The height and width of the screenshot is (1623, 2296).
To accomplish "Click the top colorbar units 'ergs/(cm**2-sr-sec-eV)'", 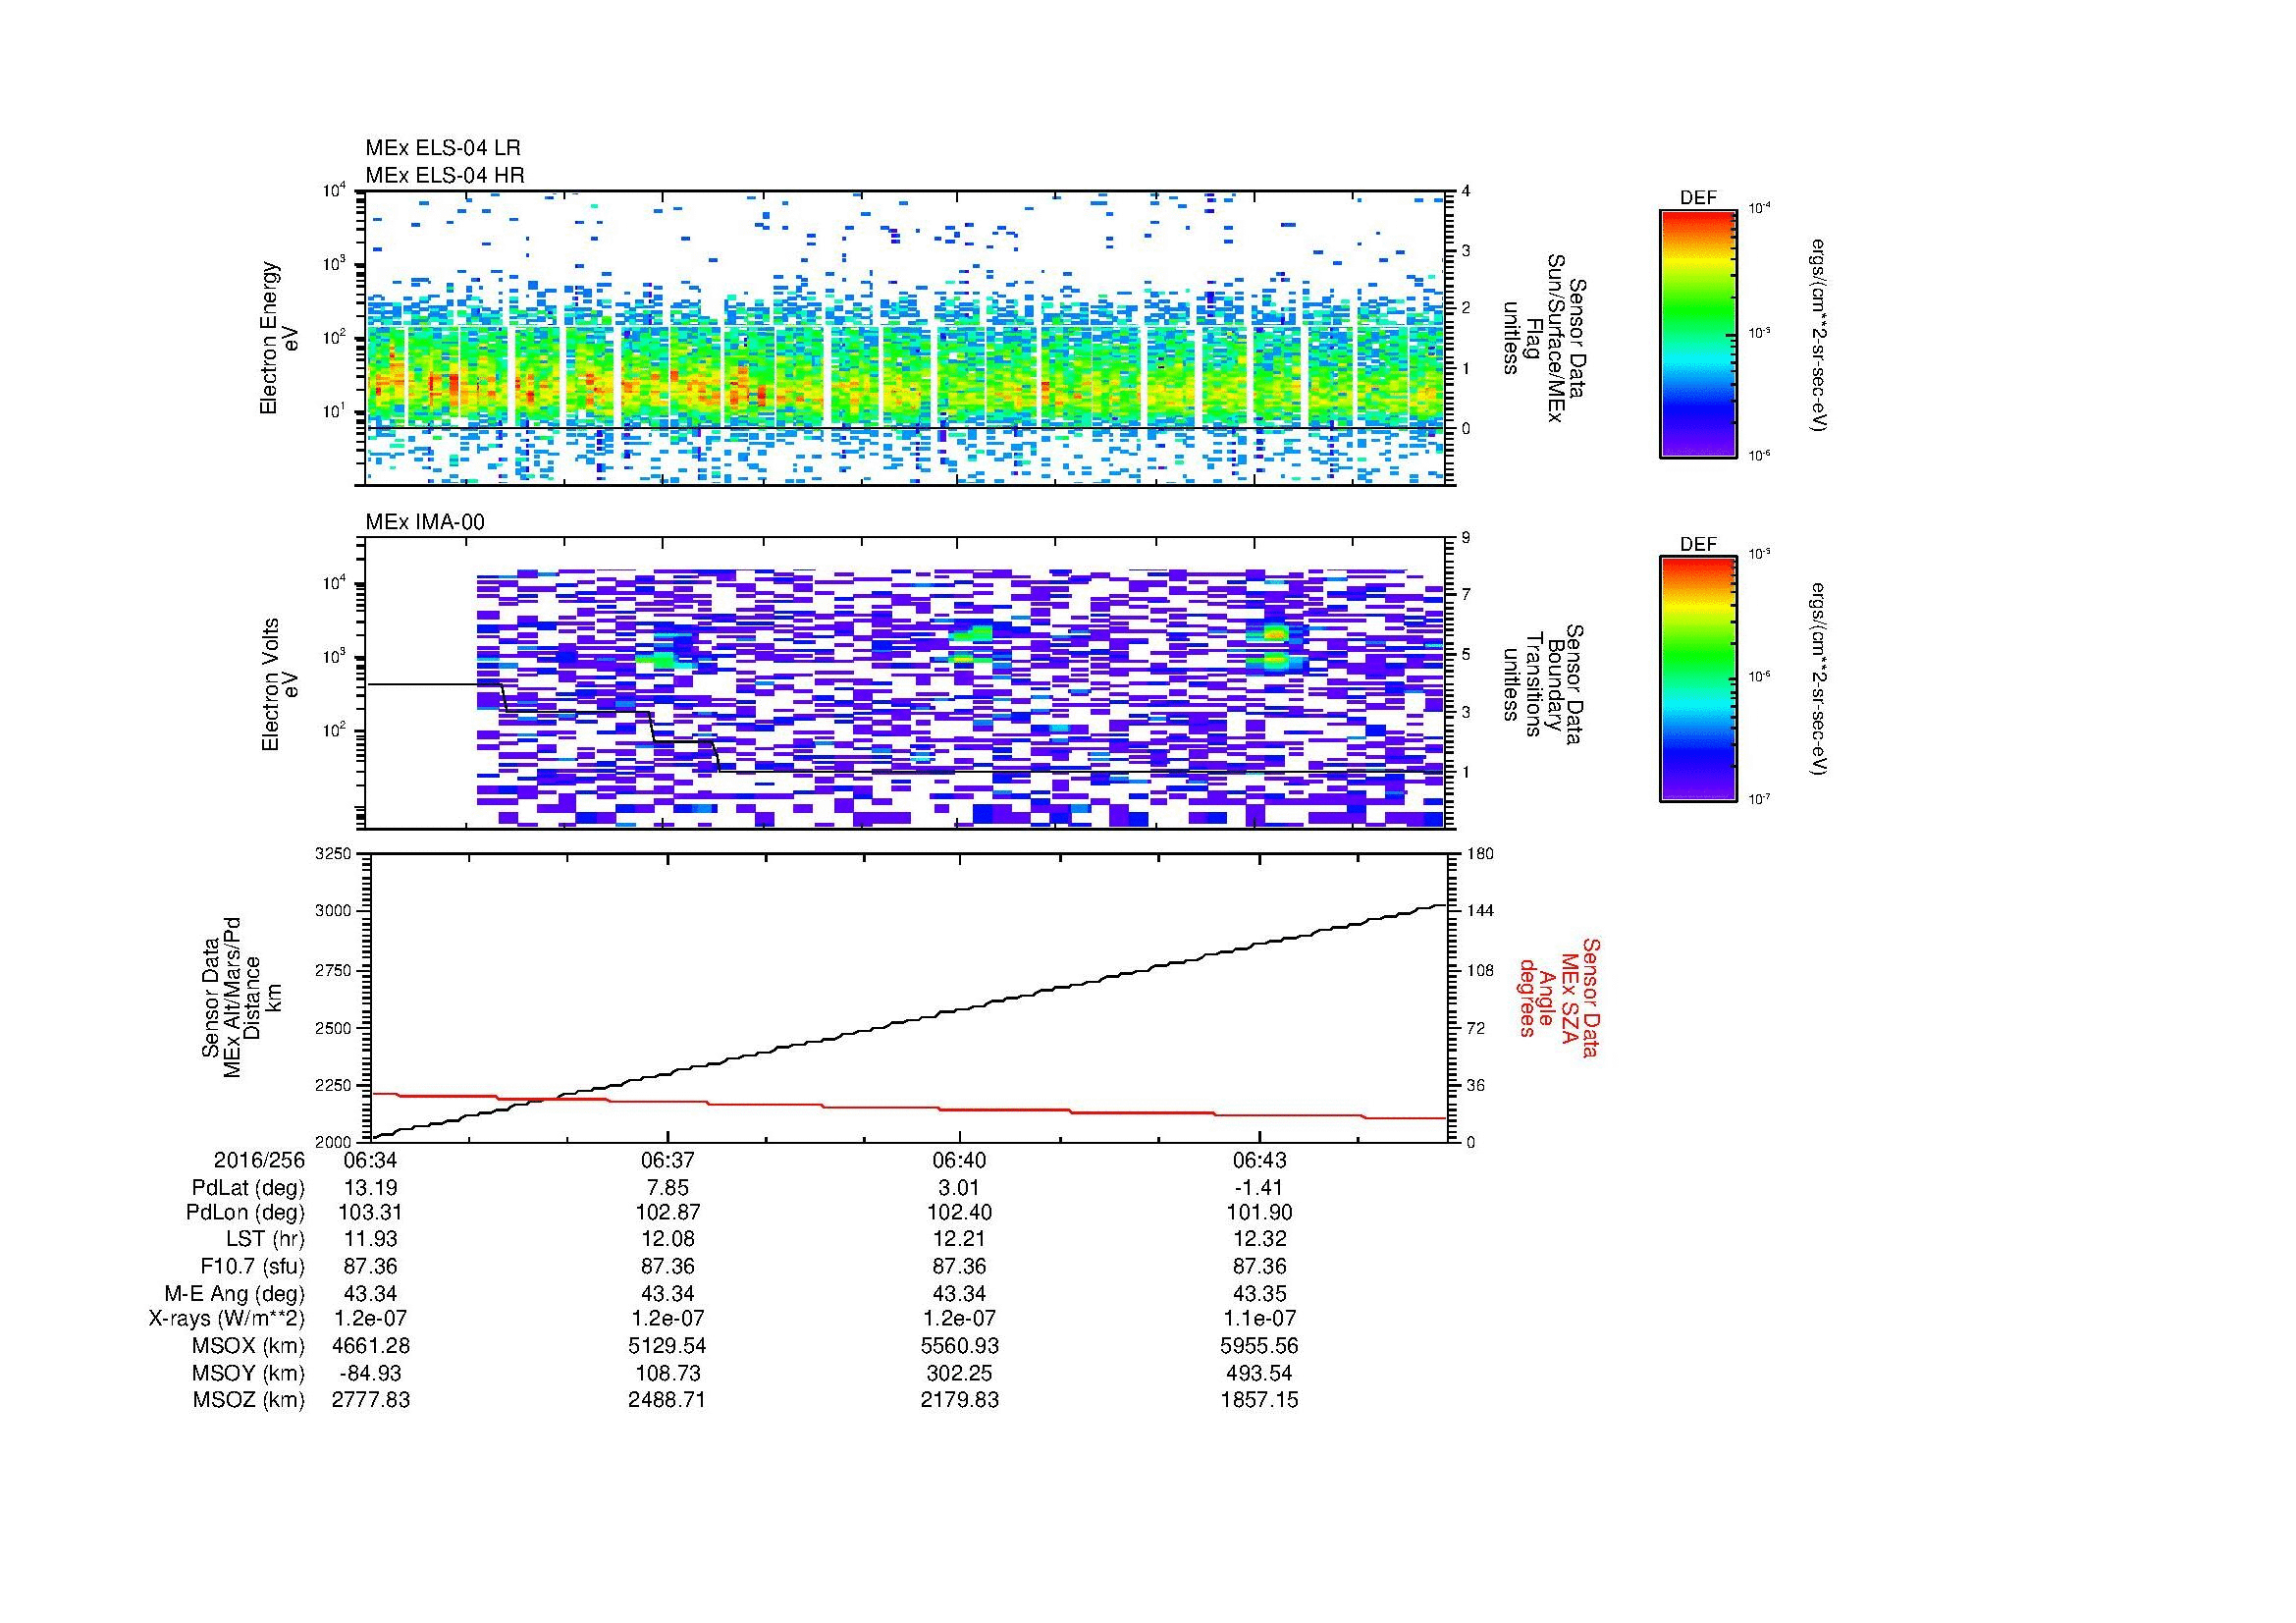I will tap(1820, 334).
